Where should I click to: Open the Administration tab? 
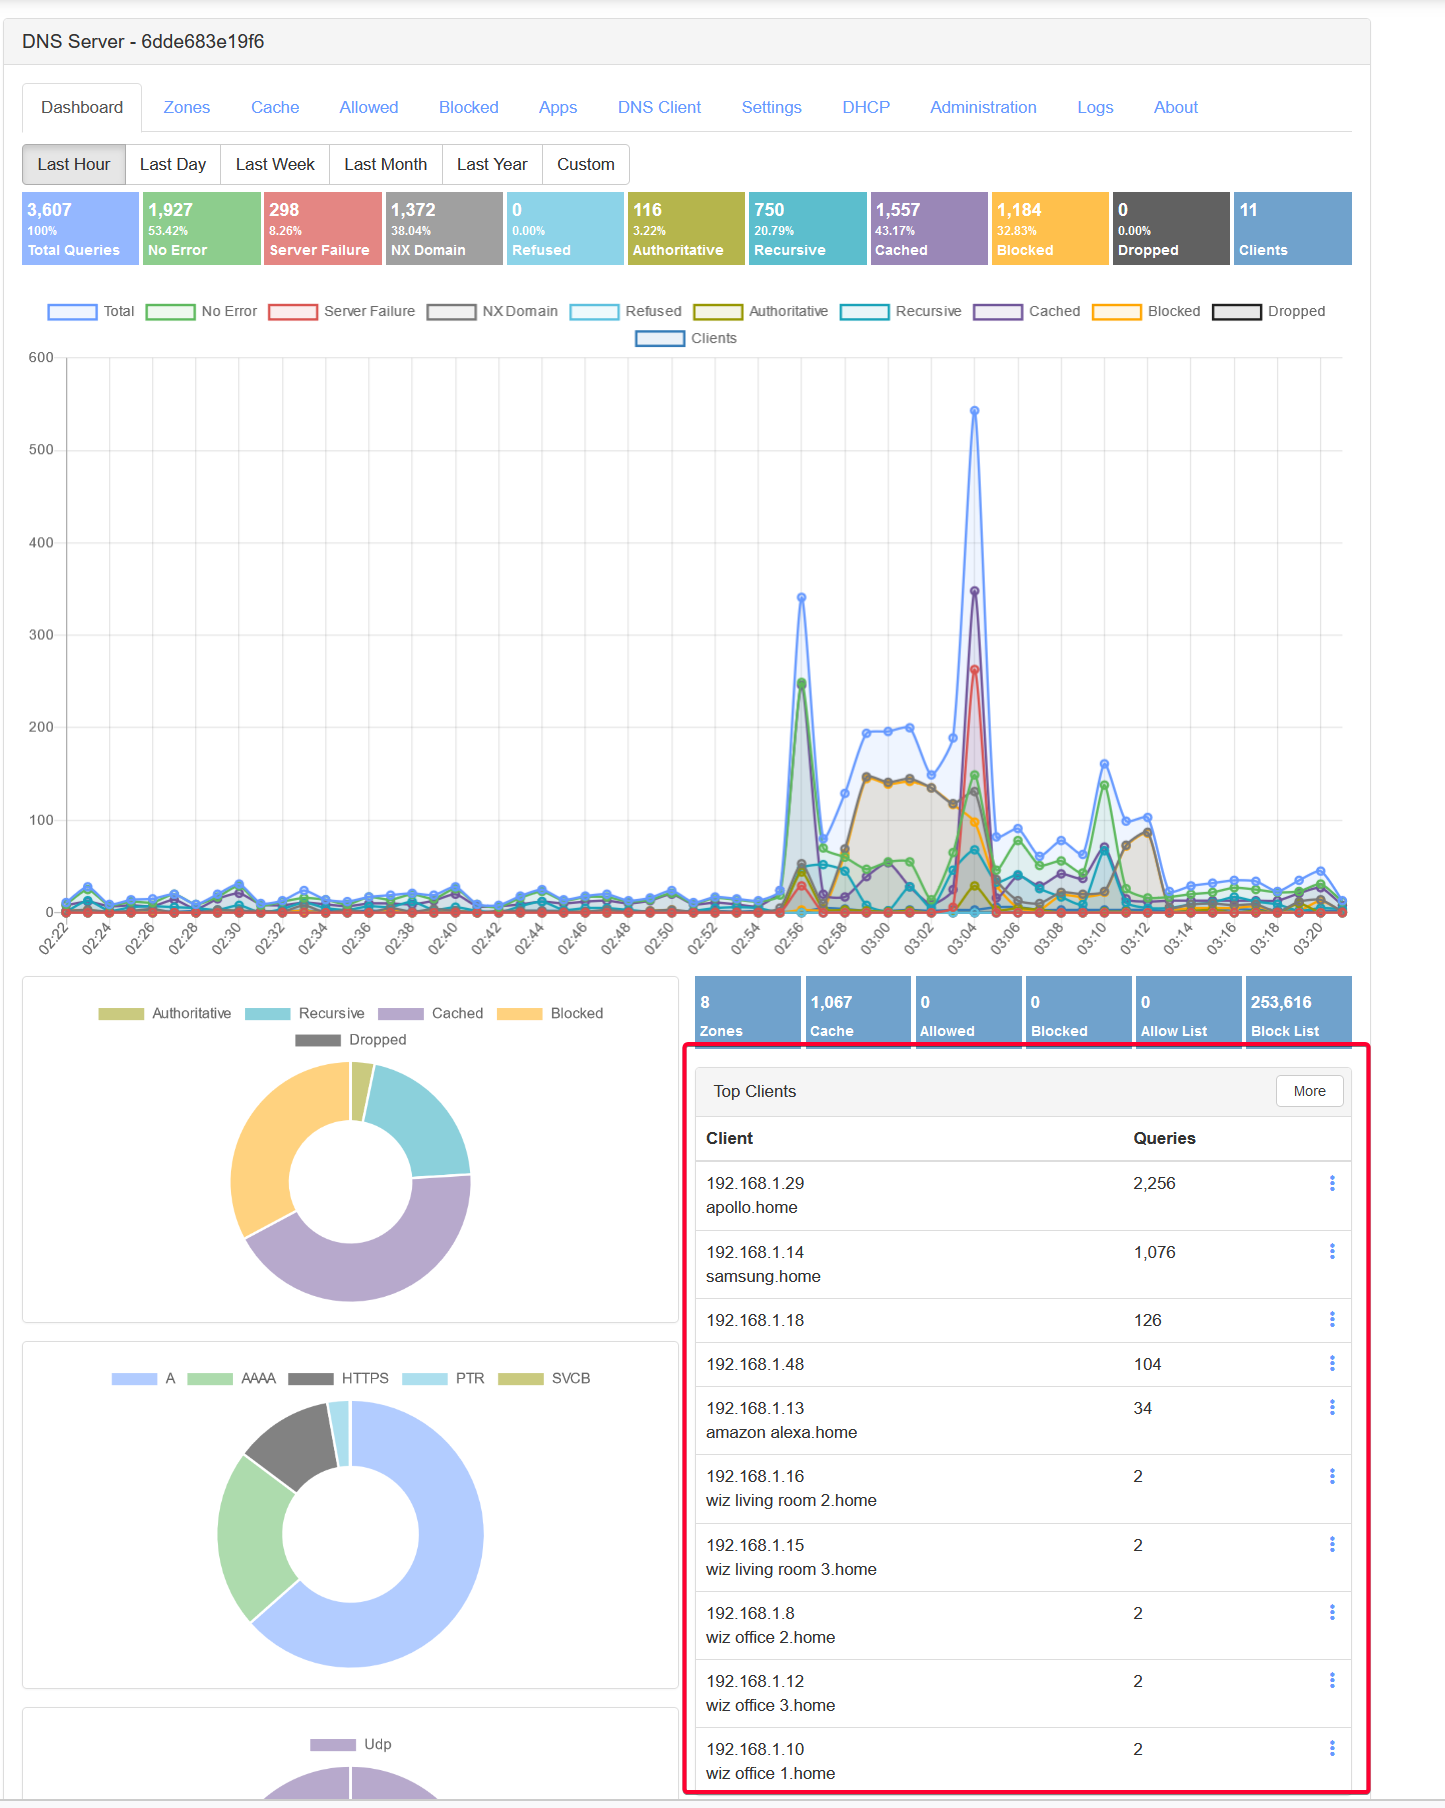983,107
